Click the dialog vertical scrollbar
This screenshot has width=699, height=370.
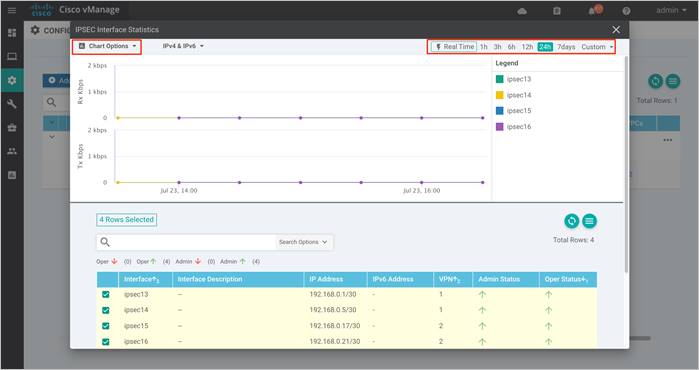click(x=626, y=165)
